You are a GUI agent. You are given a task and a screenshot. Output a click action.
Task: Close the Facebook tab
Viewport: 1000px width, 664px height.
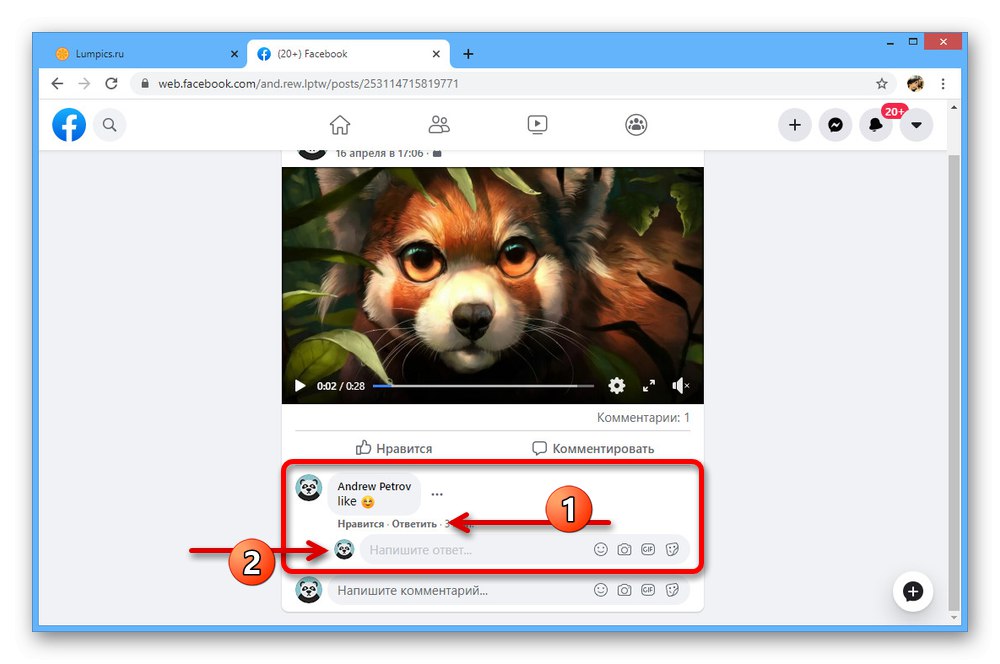coord(436,54)
